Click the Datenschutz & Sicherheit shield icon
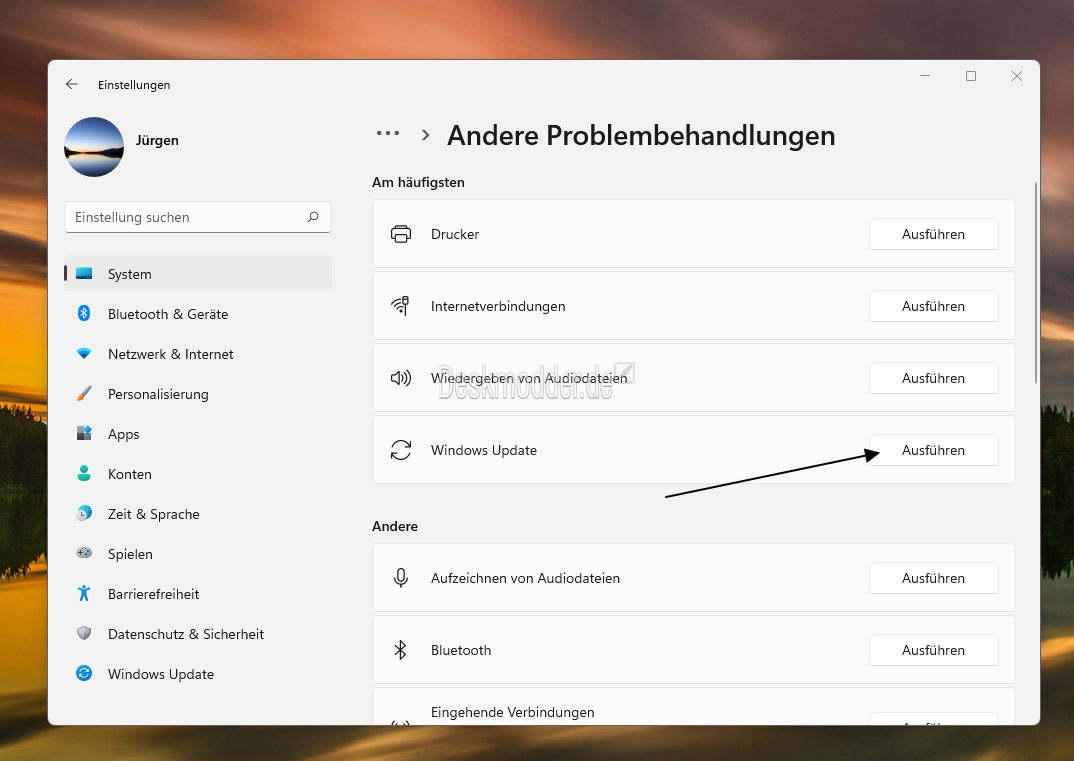The height and width of the screenshot is (761, 1074). [x=84, y=634]
